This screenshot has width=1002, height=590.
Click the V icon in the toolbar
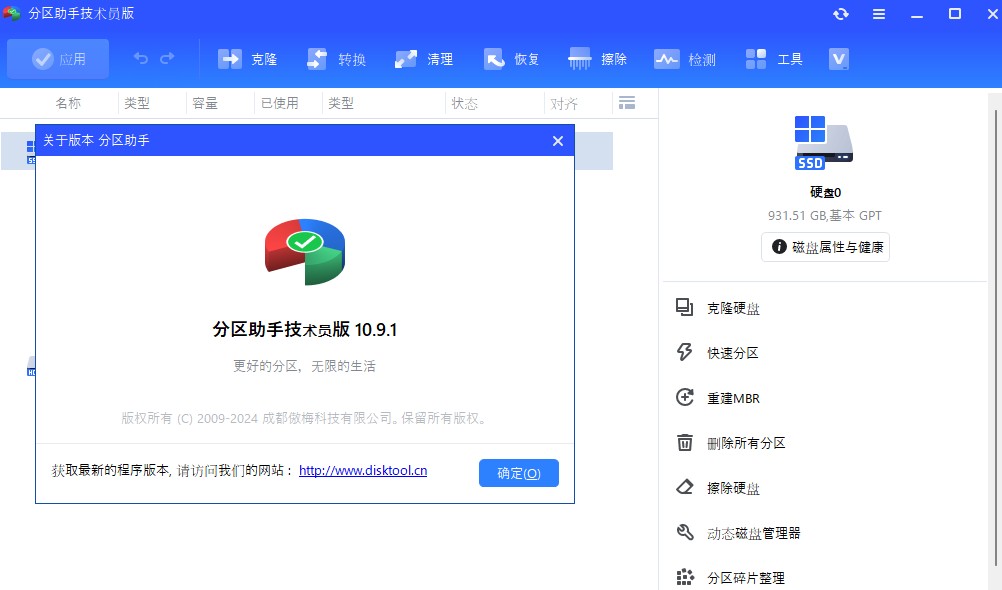click(x=839, y=59)
